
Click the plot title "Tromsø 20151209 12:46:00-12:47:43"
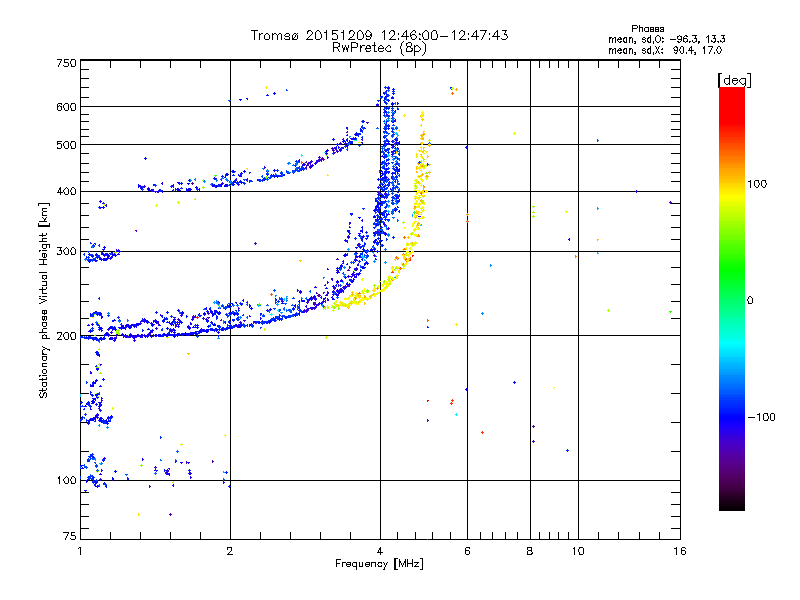pos(380,35)
